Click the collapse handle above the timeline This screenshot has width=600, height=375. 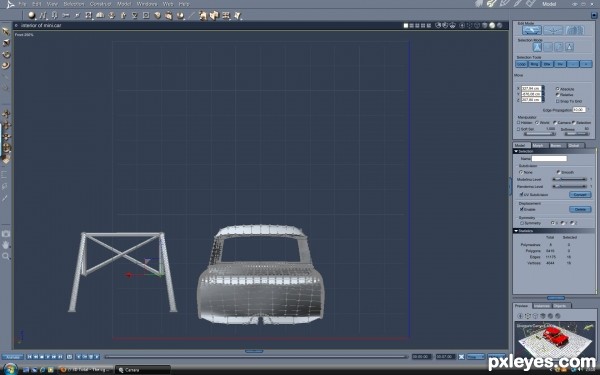254,351
